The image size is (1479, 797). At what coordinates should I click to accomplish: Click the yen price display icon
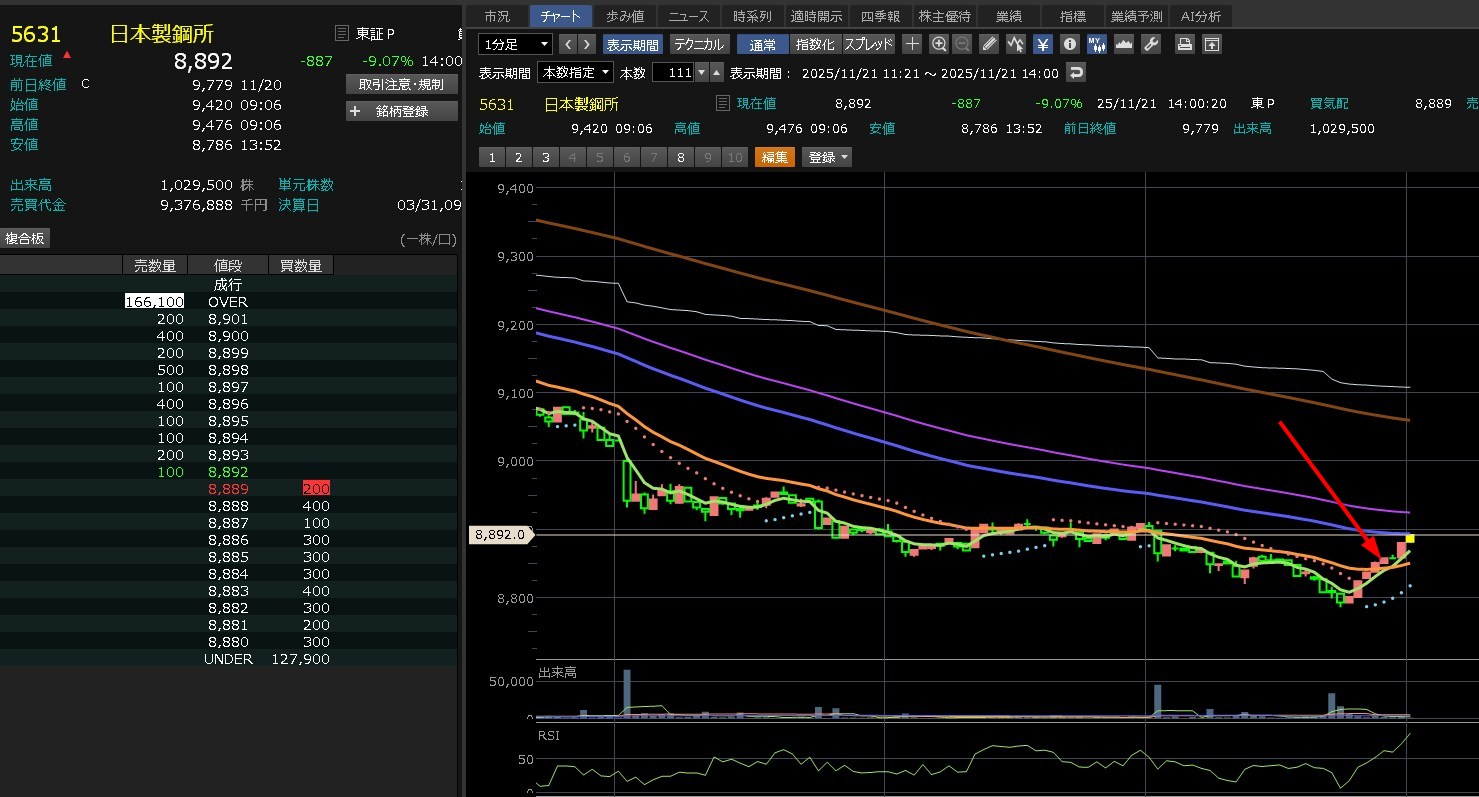(1043, 44)
